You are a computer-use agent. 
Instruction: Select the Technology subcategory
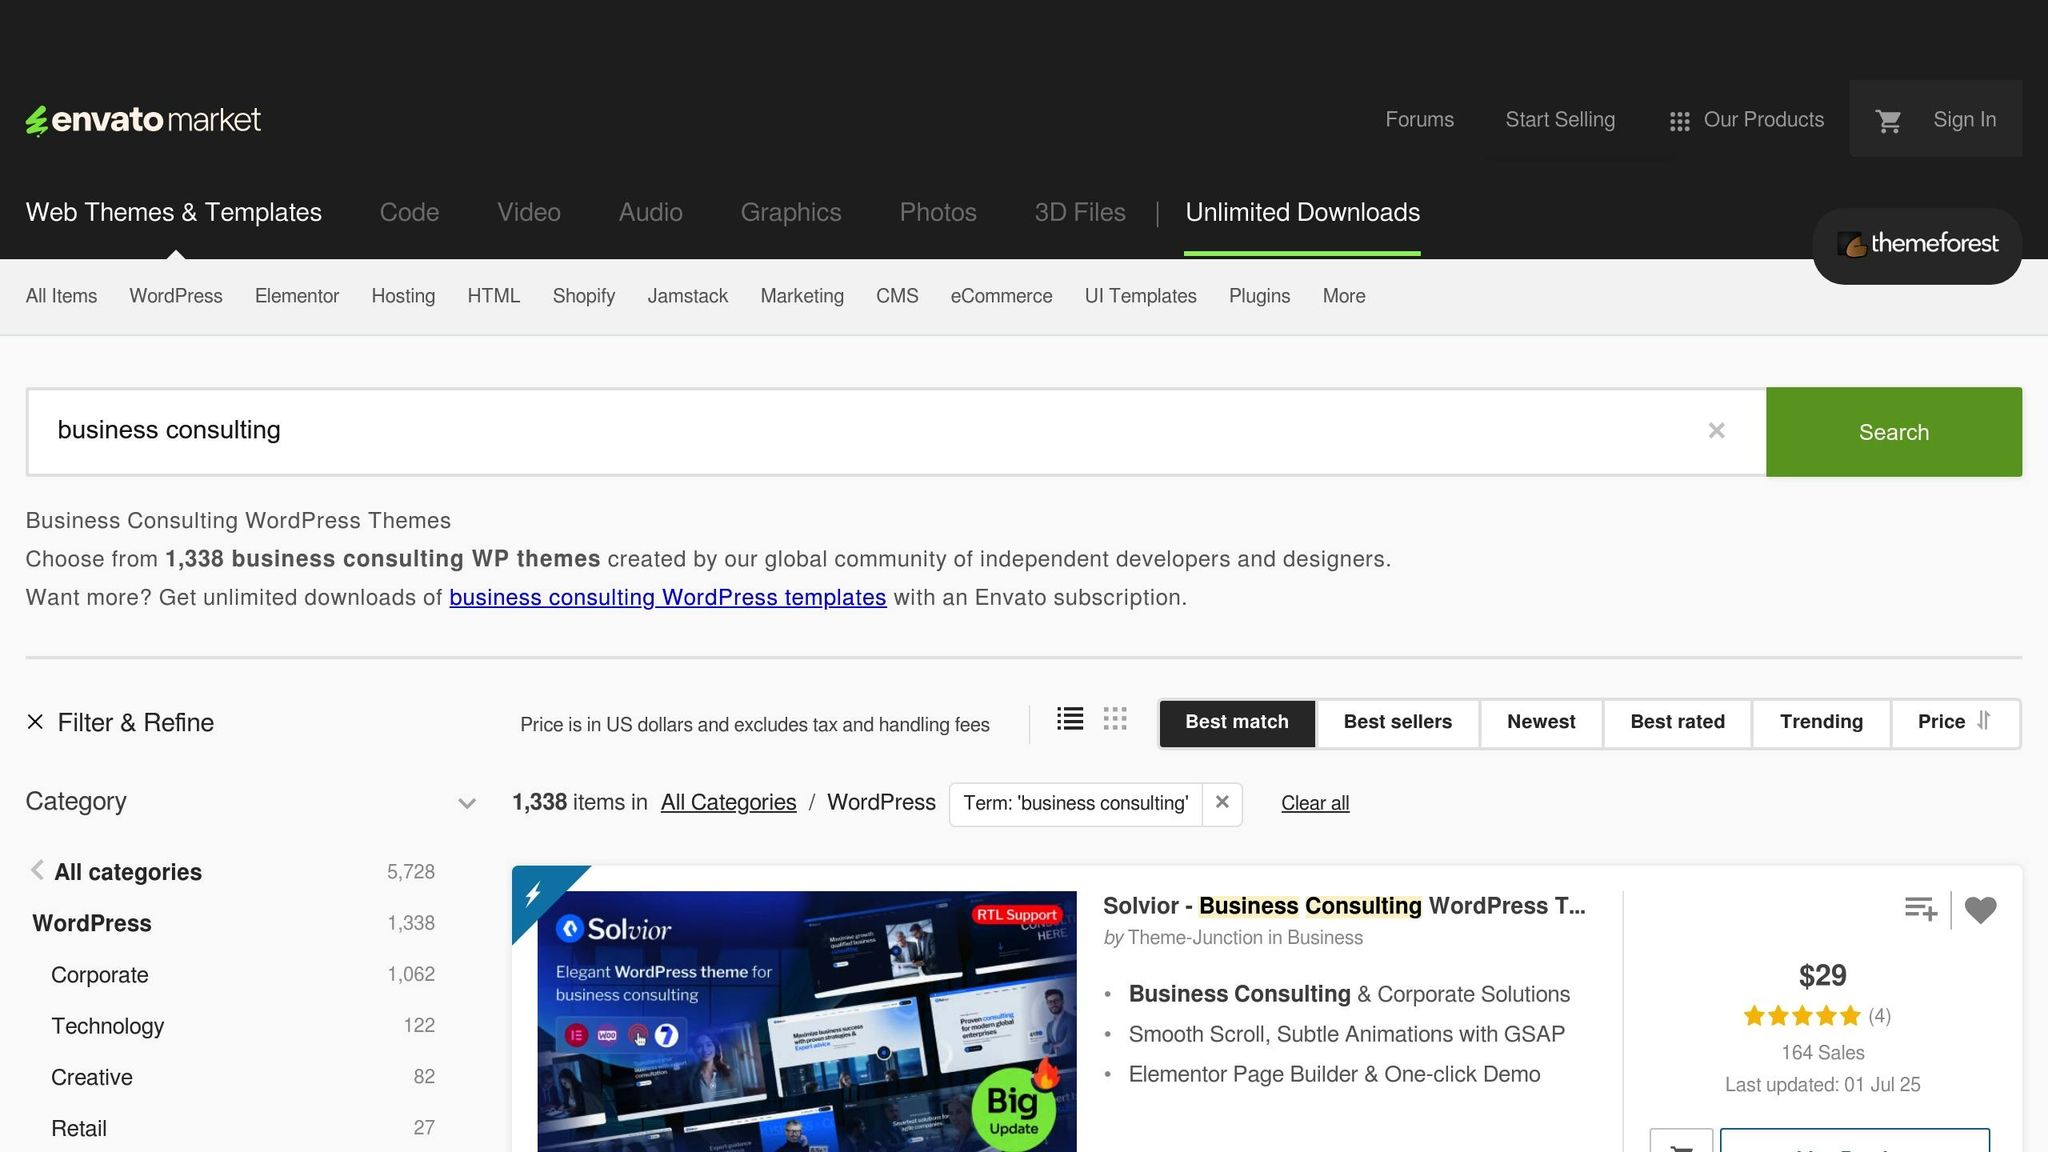pyautogui.click(x=107, y=1026)
